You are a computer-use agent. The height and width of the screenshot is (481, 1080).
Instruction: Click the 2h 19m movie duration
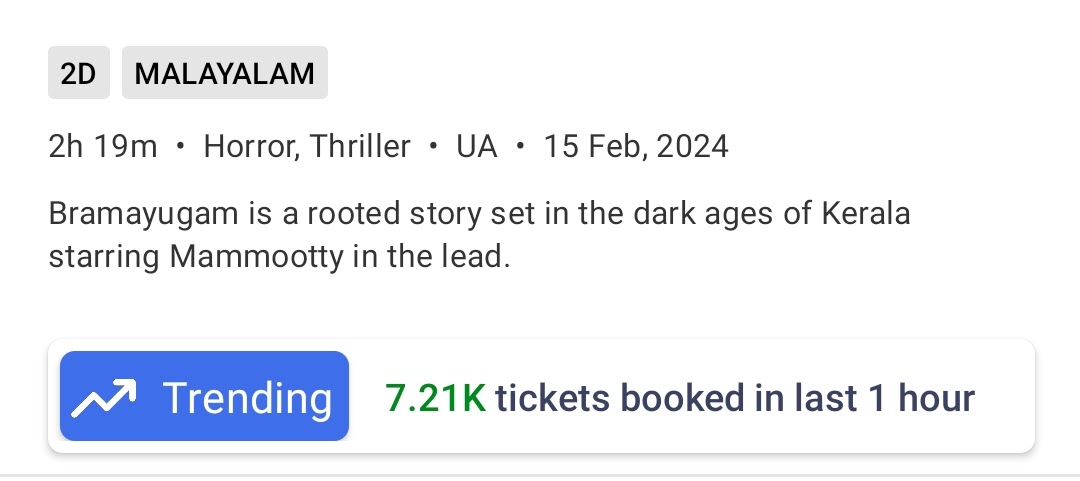click(103, 147)
